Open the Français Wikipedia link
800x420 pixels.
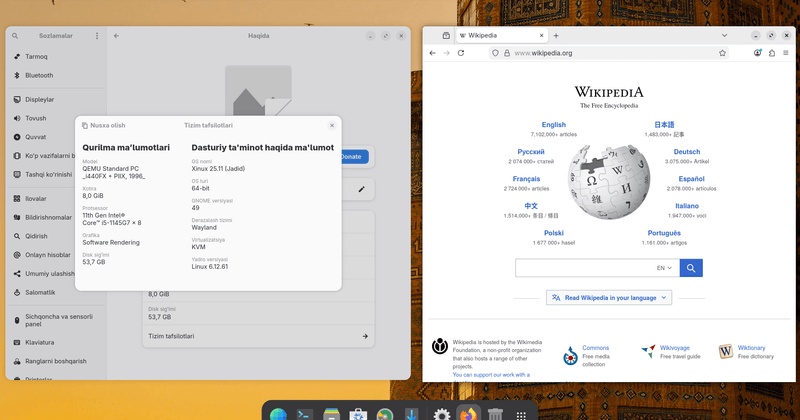click(x=526, y=179)
